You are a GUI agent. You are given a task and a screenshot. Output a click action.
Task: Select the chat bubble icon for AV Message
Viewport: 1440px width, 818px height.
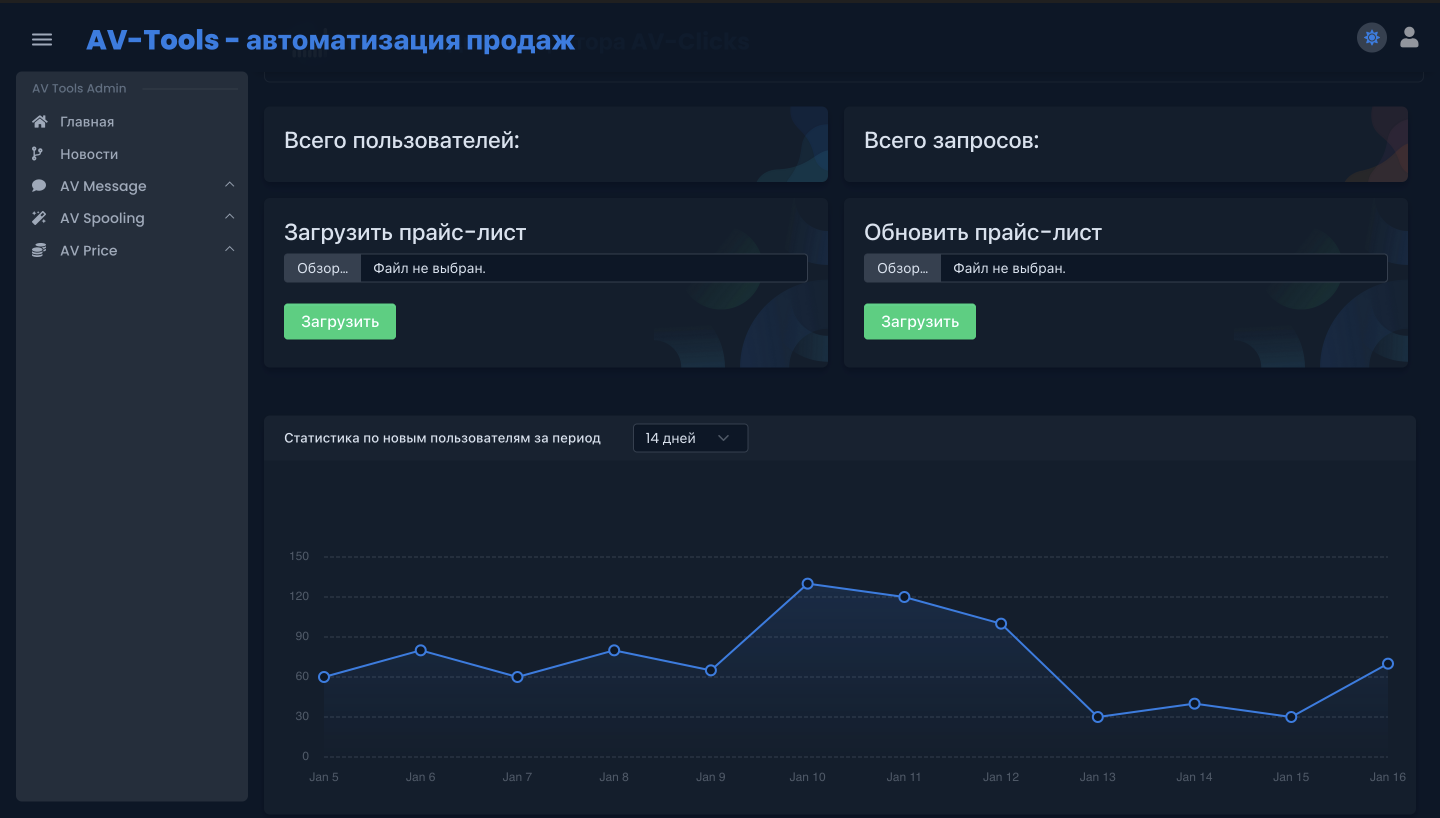pos(39,185)
